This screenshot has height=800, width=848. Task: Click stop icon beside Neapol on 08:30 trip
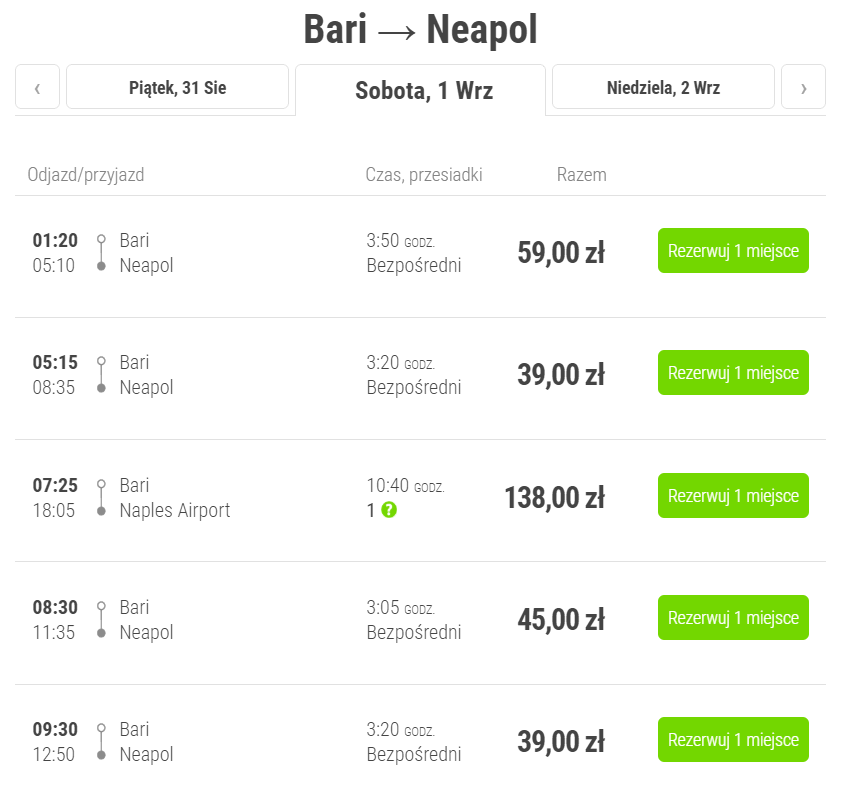[100, 634]
